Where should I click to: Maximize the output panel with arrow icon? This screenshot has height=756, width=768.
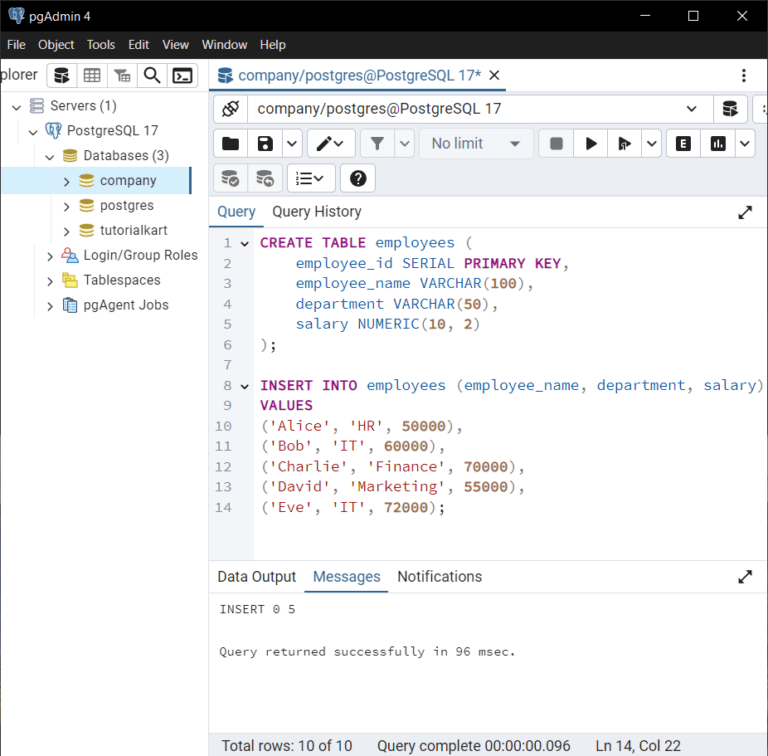(x=745, y=577)
